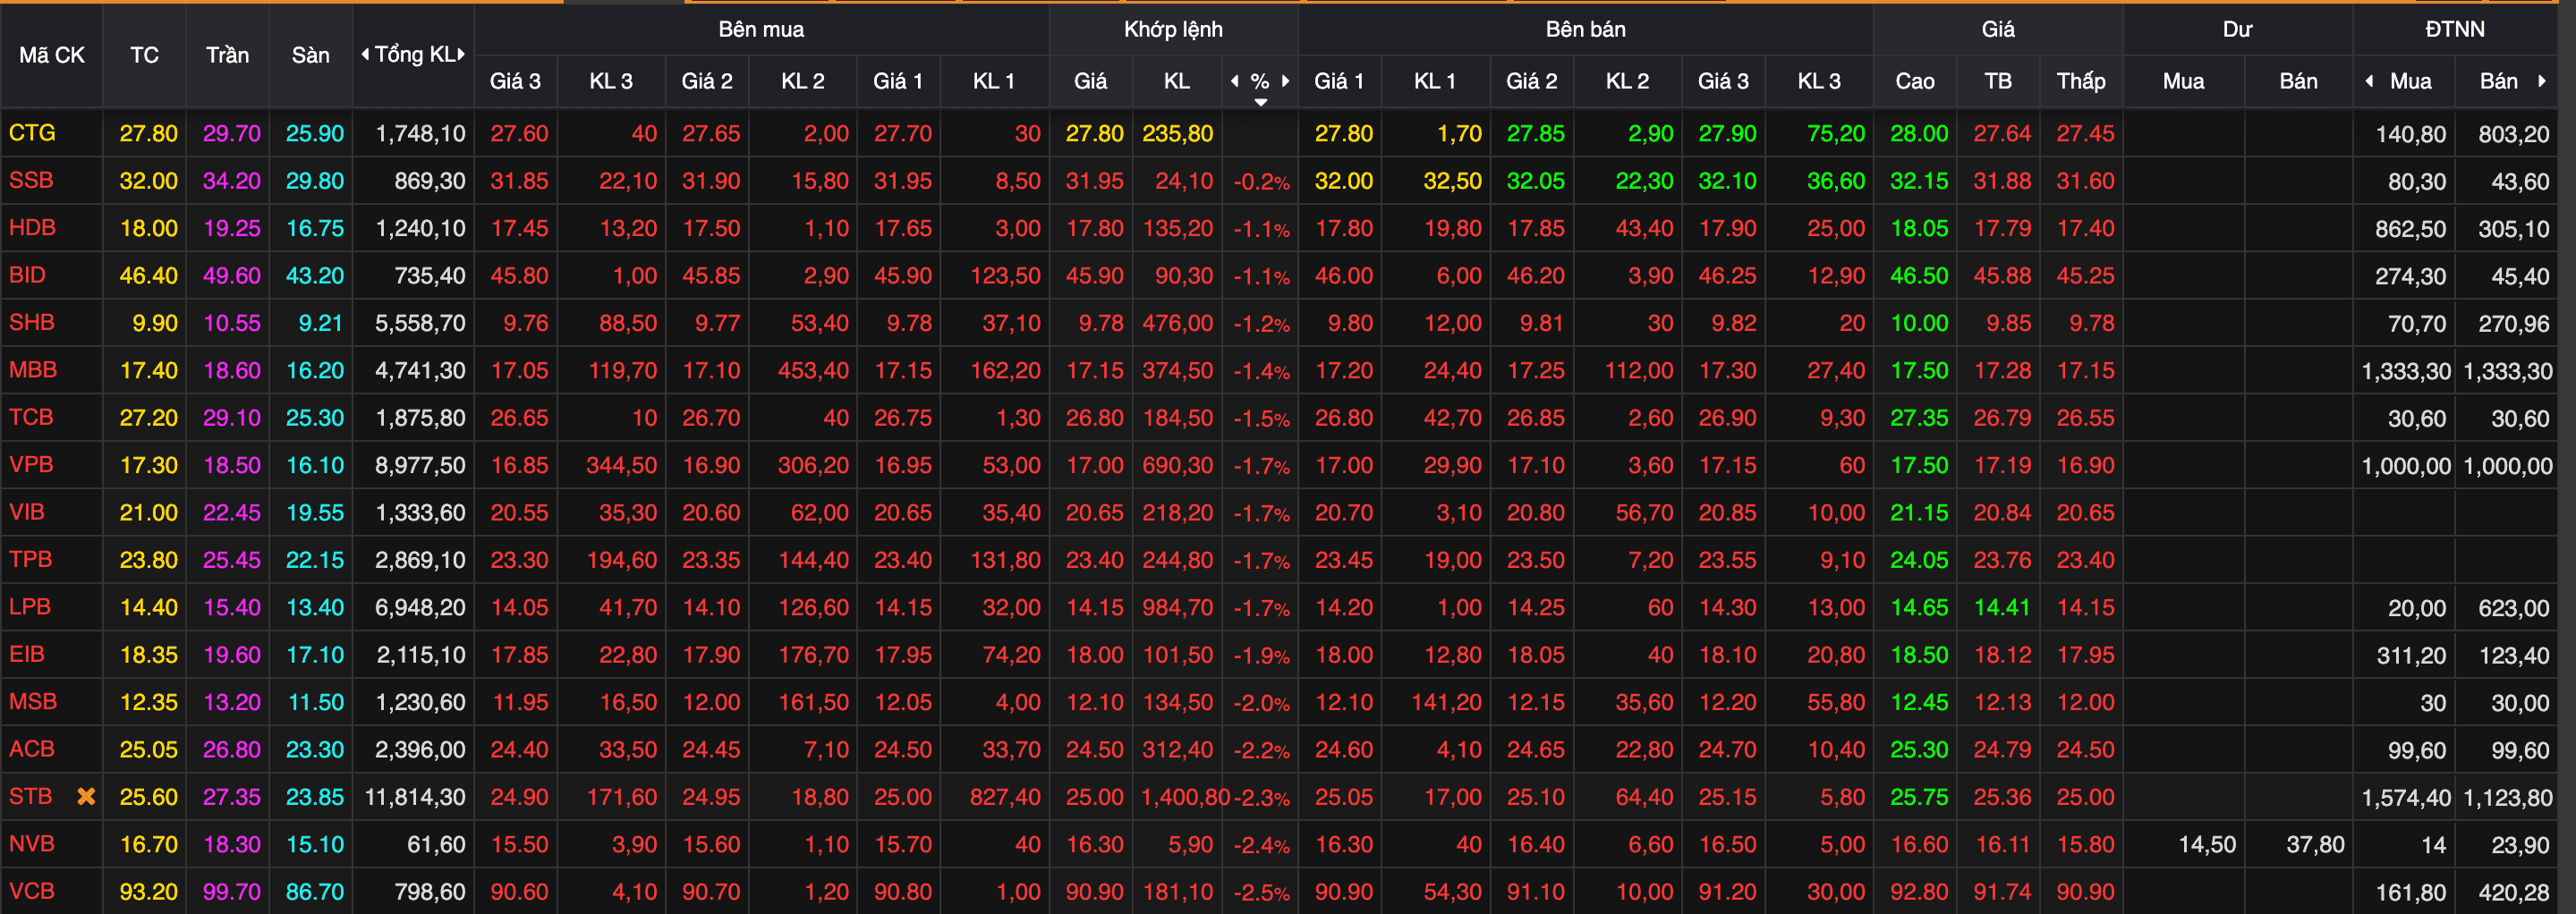Click the Bên mua group header
This screenshot has height=914, width=2576.
click(761, 29)
